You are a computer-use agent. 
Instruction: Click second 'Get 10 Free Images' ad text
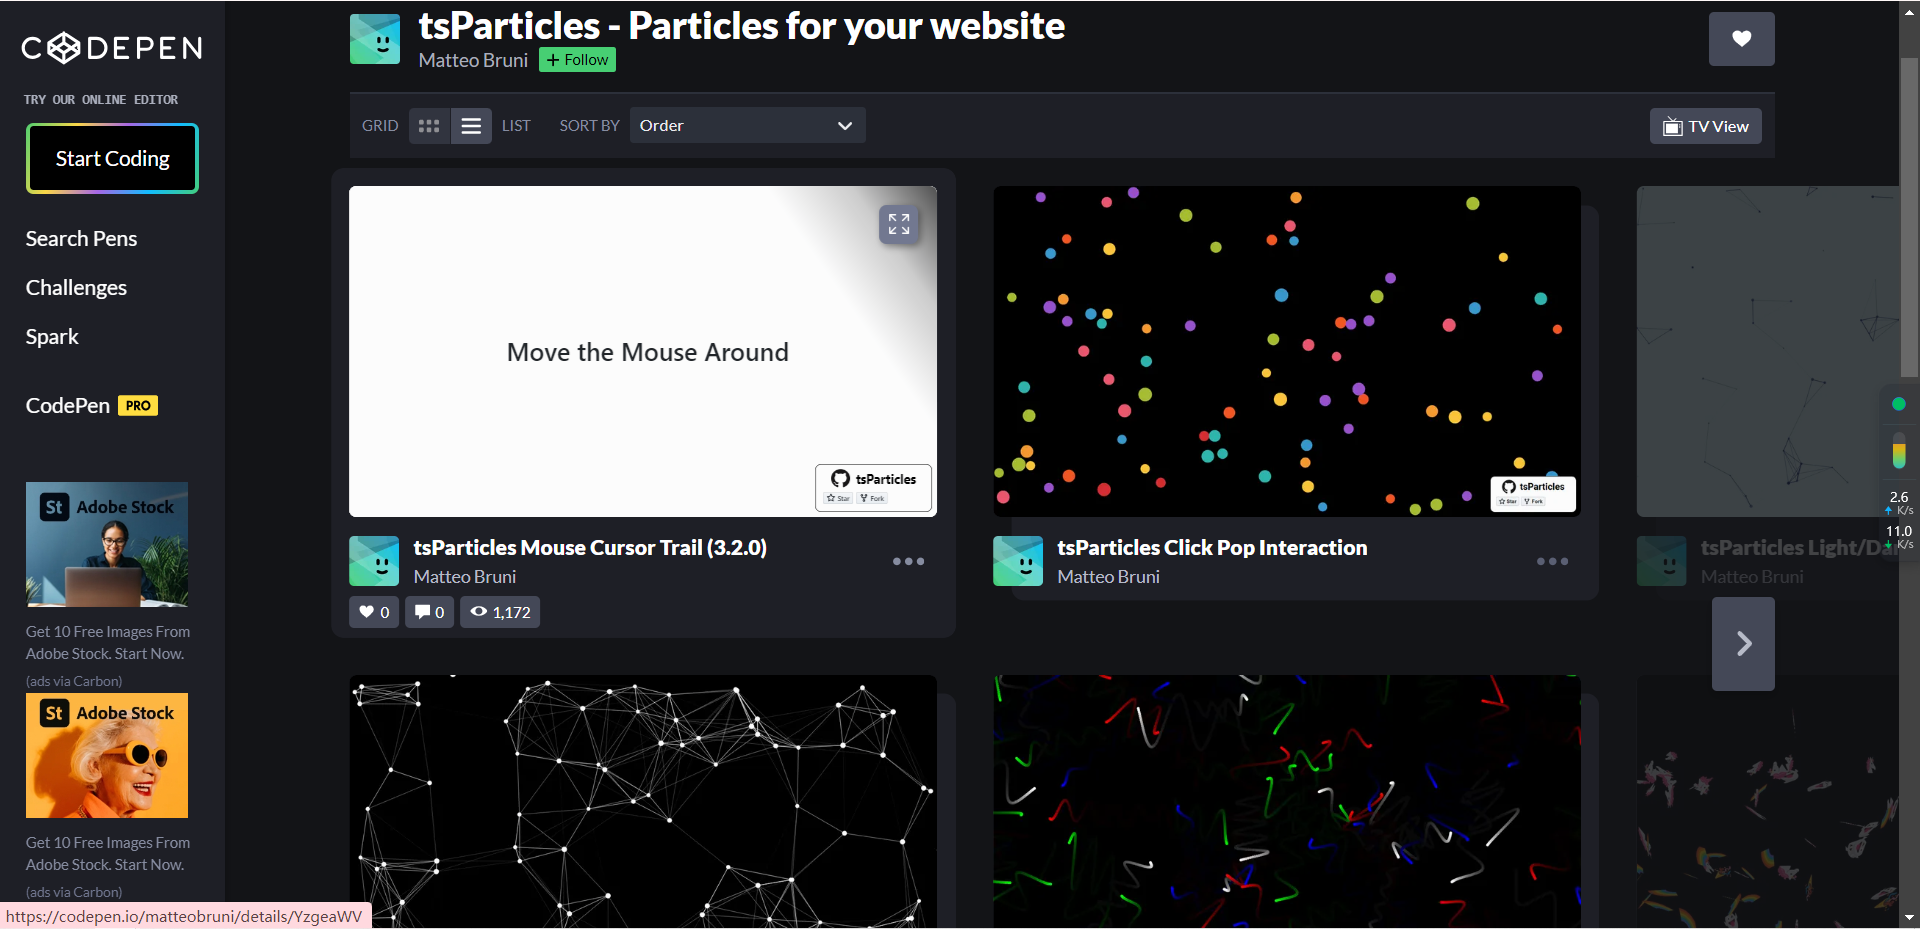[x=107, y=854]
